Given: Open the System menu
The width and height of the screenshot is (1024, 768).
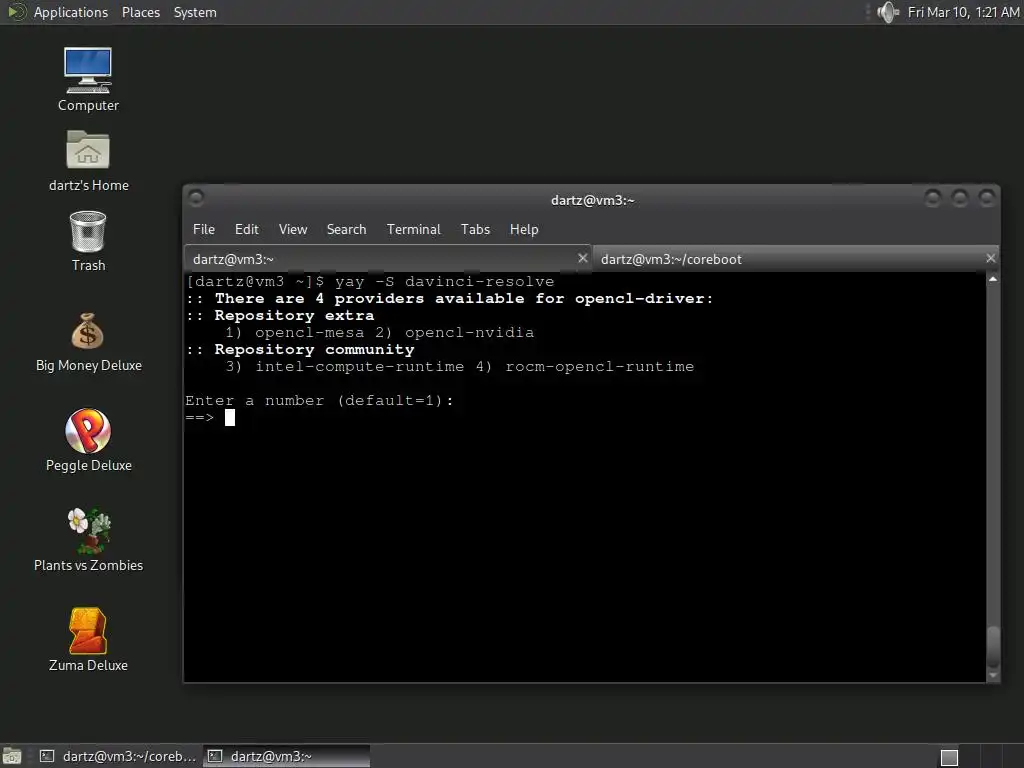Looking at the screenshot, I should point(195,12).
